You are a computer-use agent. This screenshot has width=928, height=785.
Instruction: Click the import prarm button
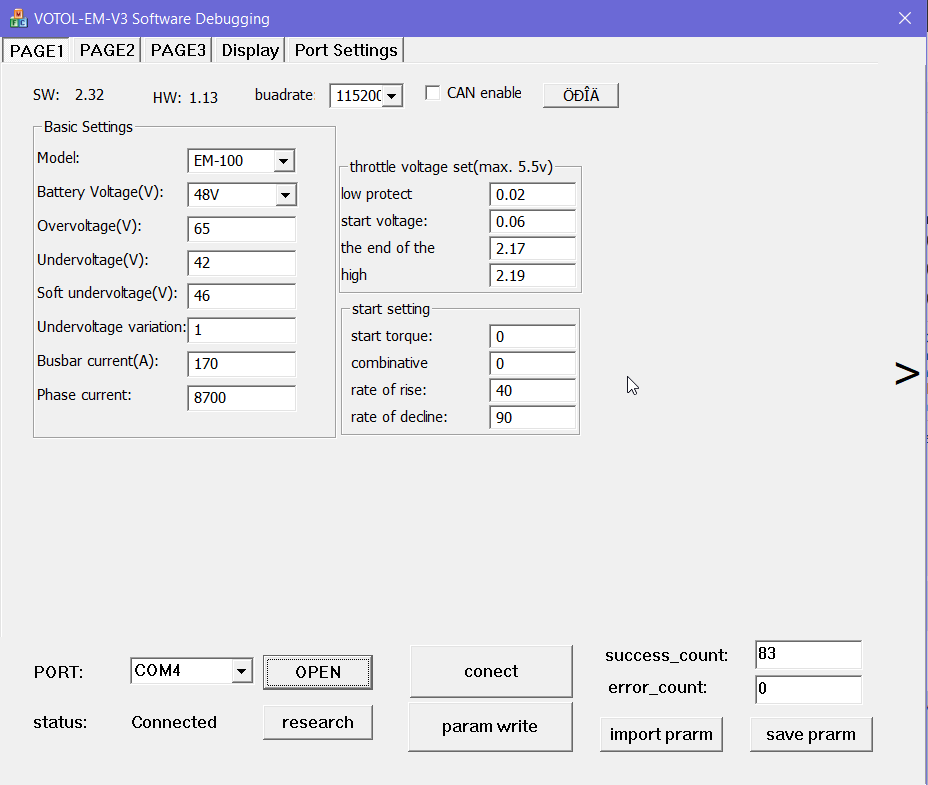pos(661,734)
